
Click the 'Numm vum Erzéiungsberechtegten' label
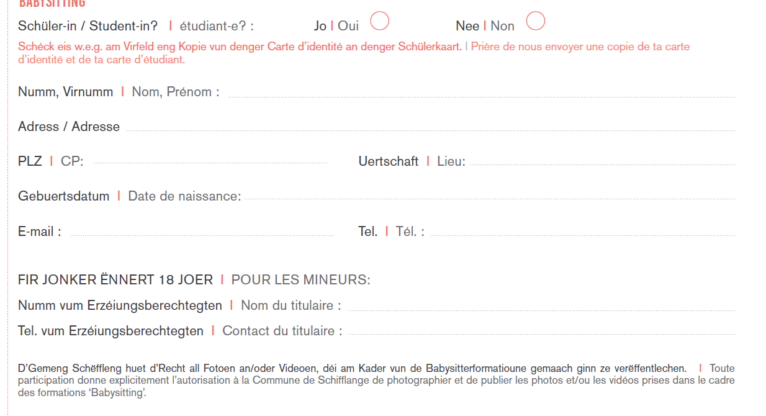coord(120,306)
